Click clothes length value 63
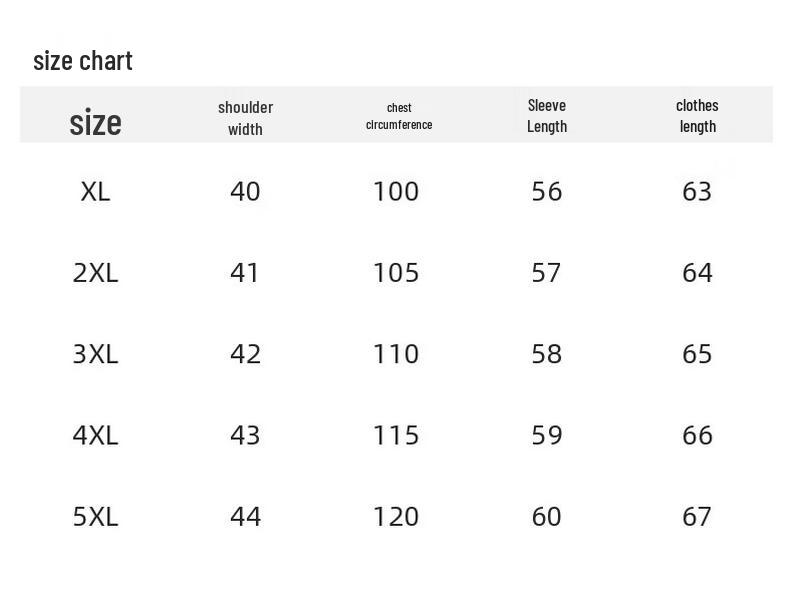Viewport: 793px width, 595px height. [697, 191]
